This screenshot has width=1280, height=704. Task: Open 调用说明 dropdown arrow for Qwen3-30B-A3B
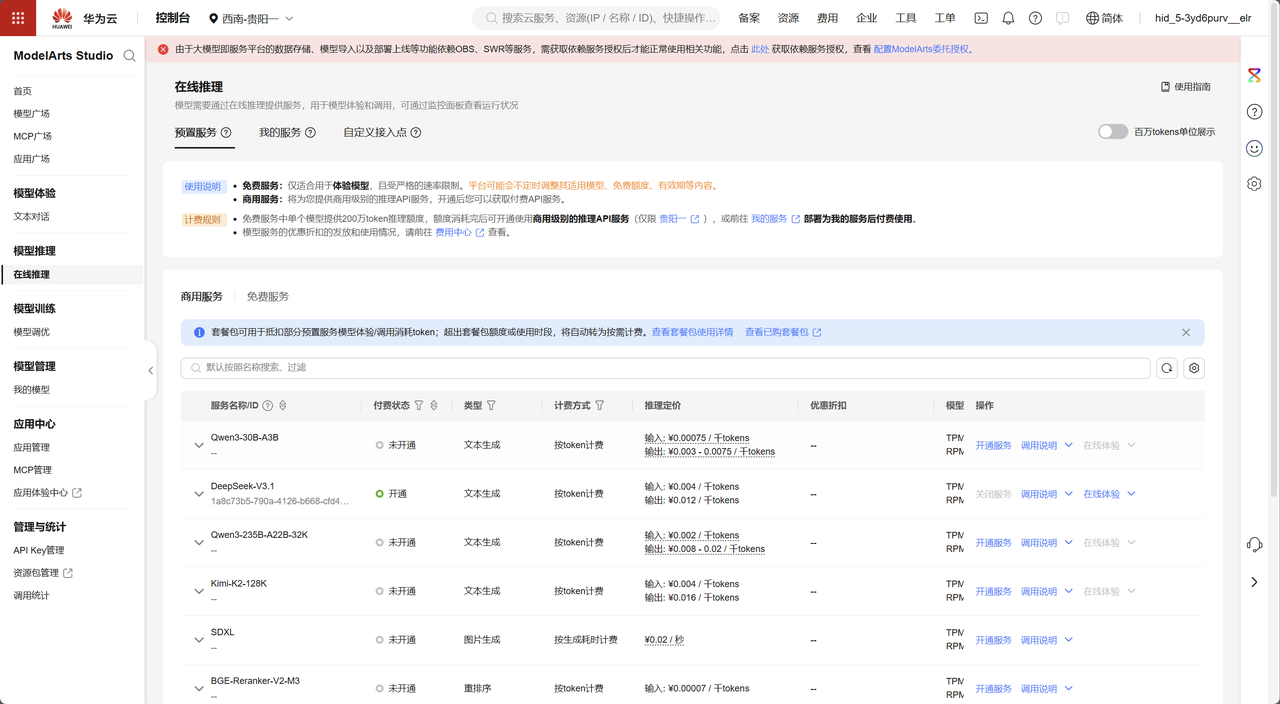1068,445
